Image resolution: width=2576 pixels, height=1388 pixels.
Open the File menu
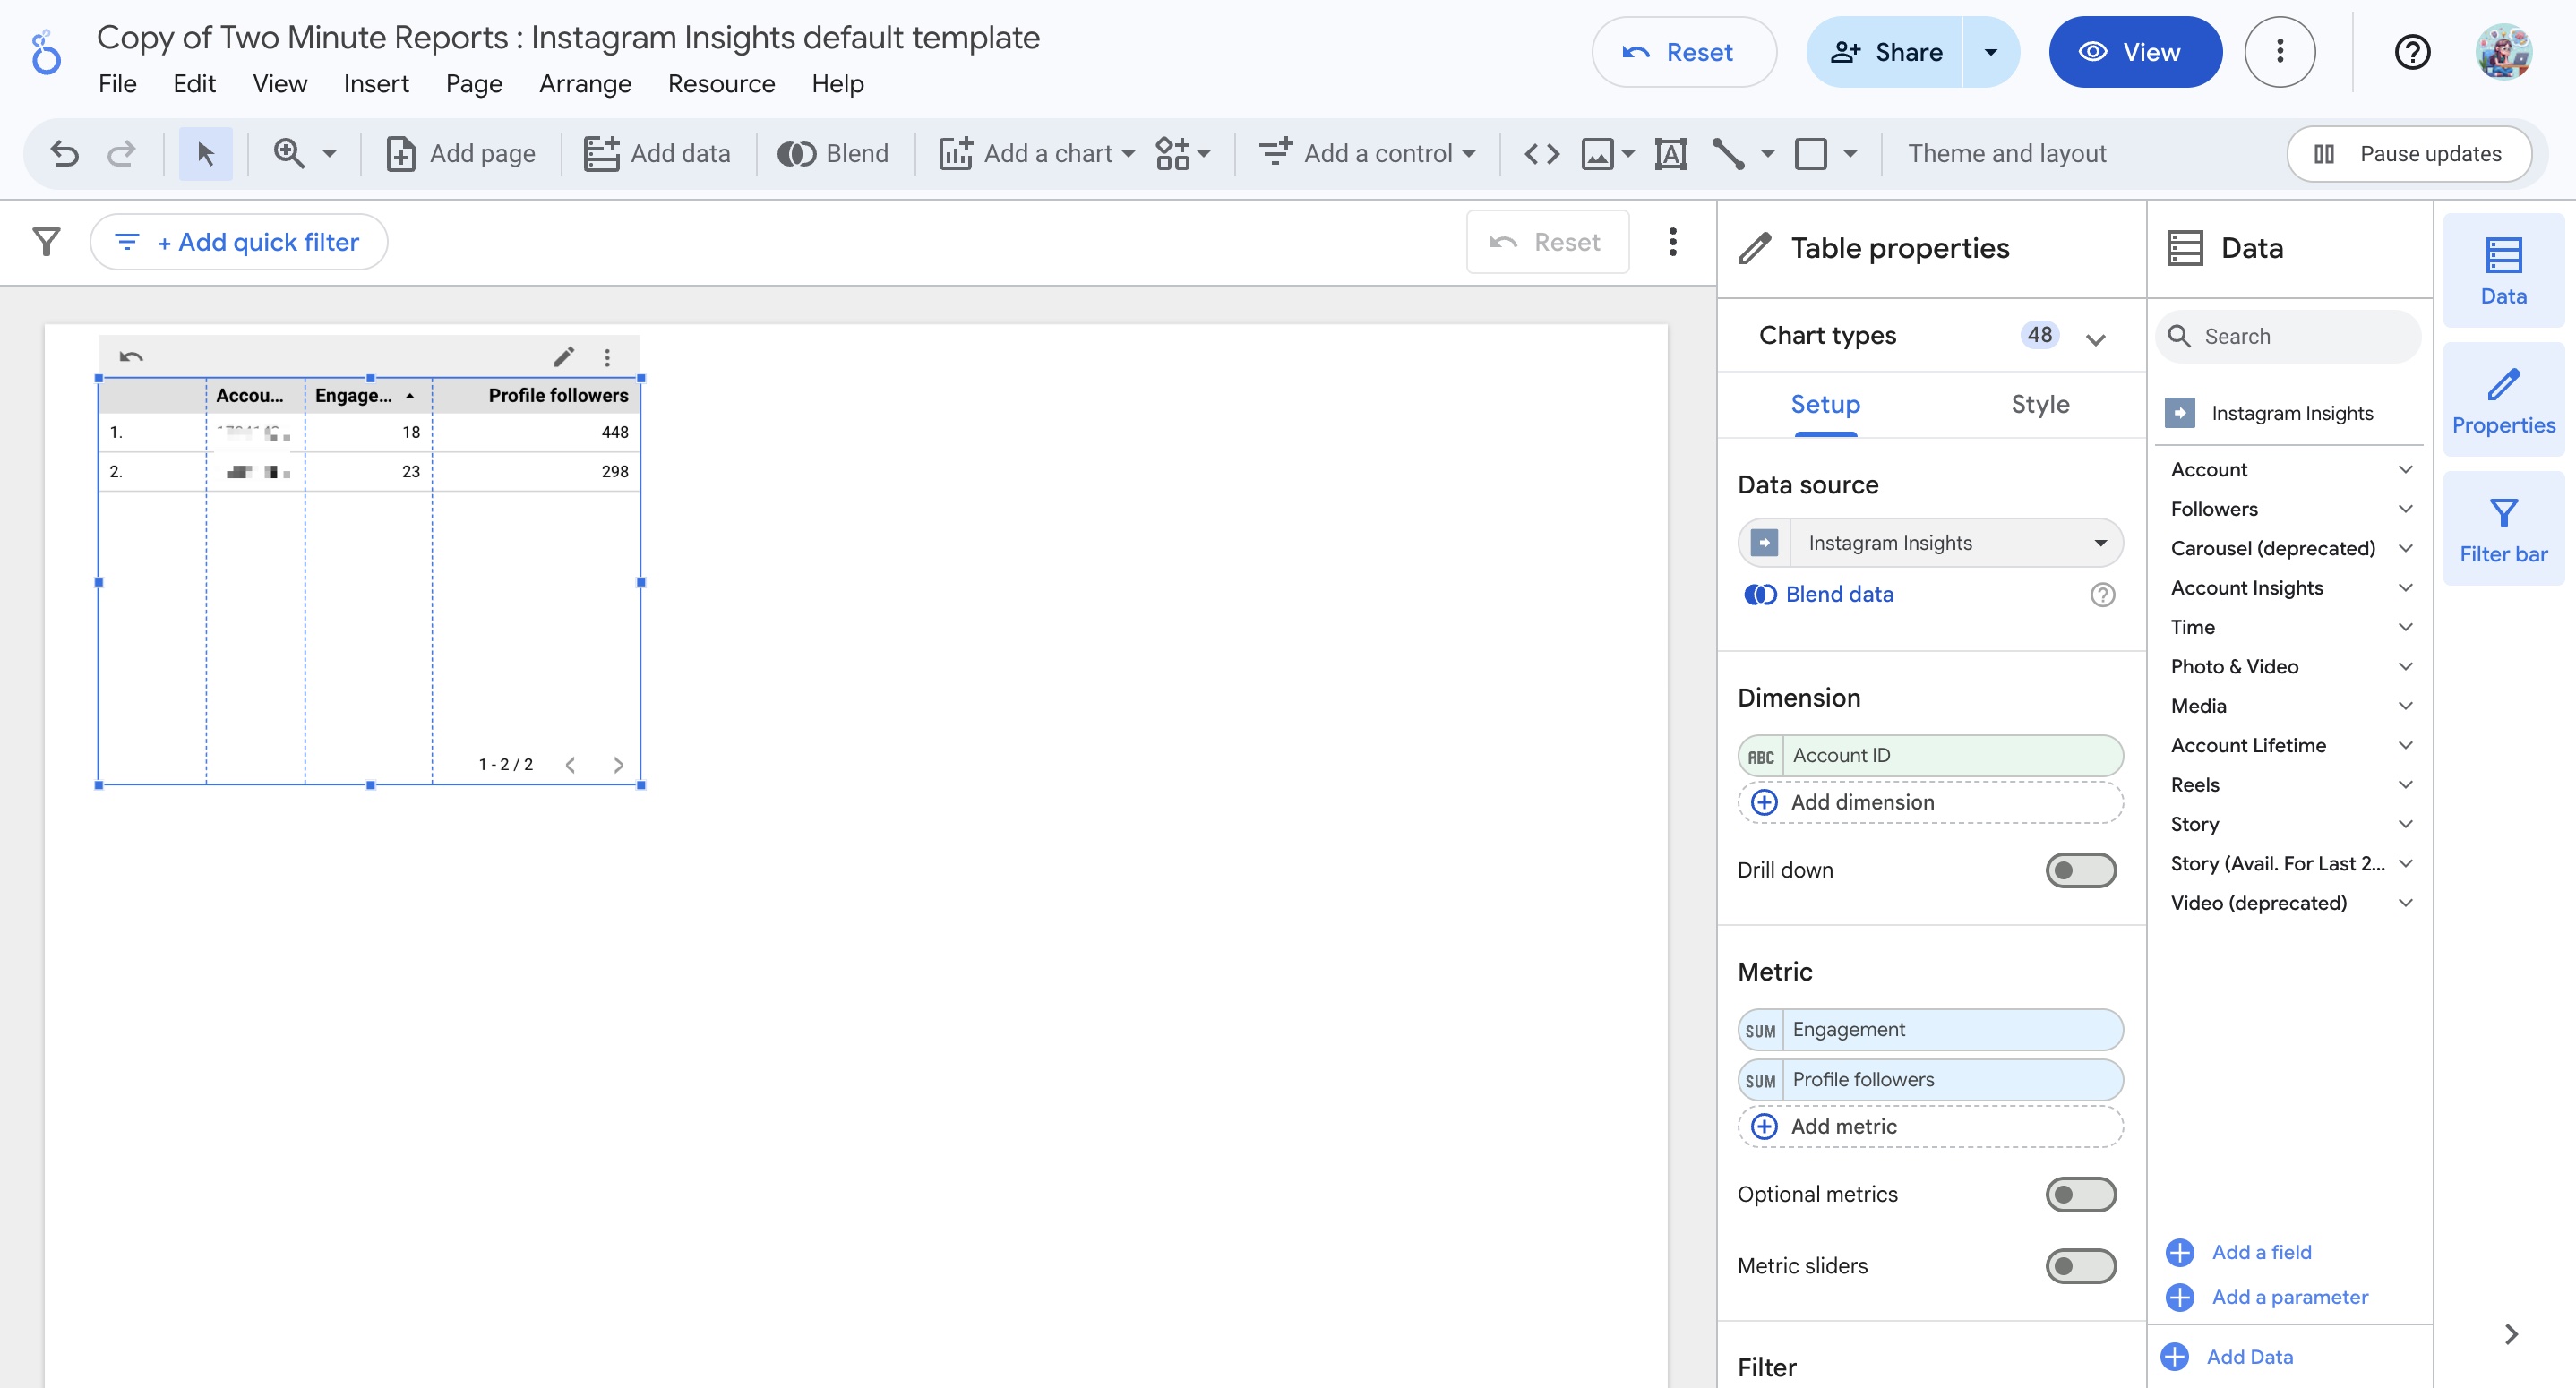coord(117,84)
